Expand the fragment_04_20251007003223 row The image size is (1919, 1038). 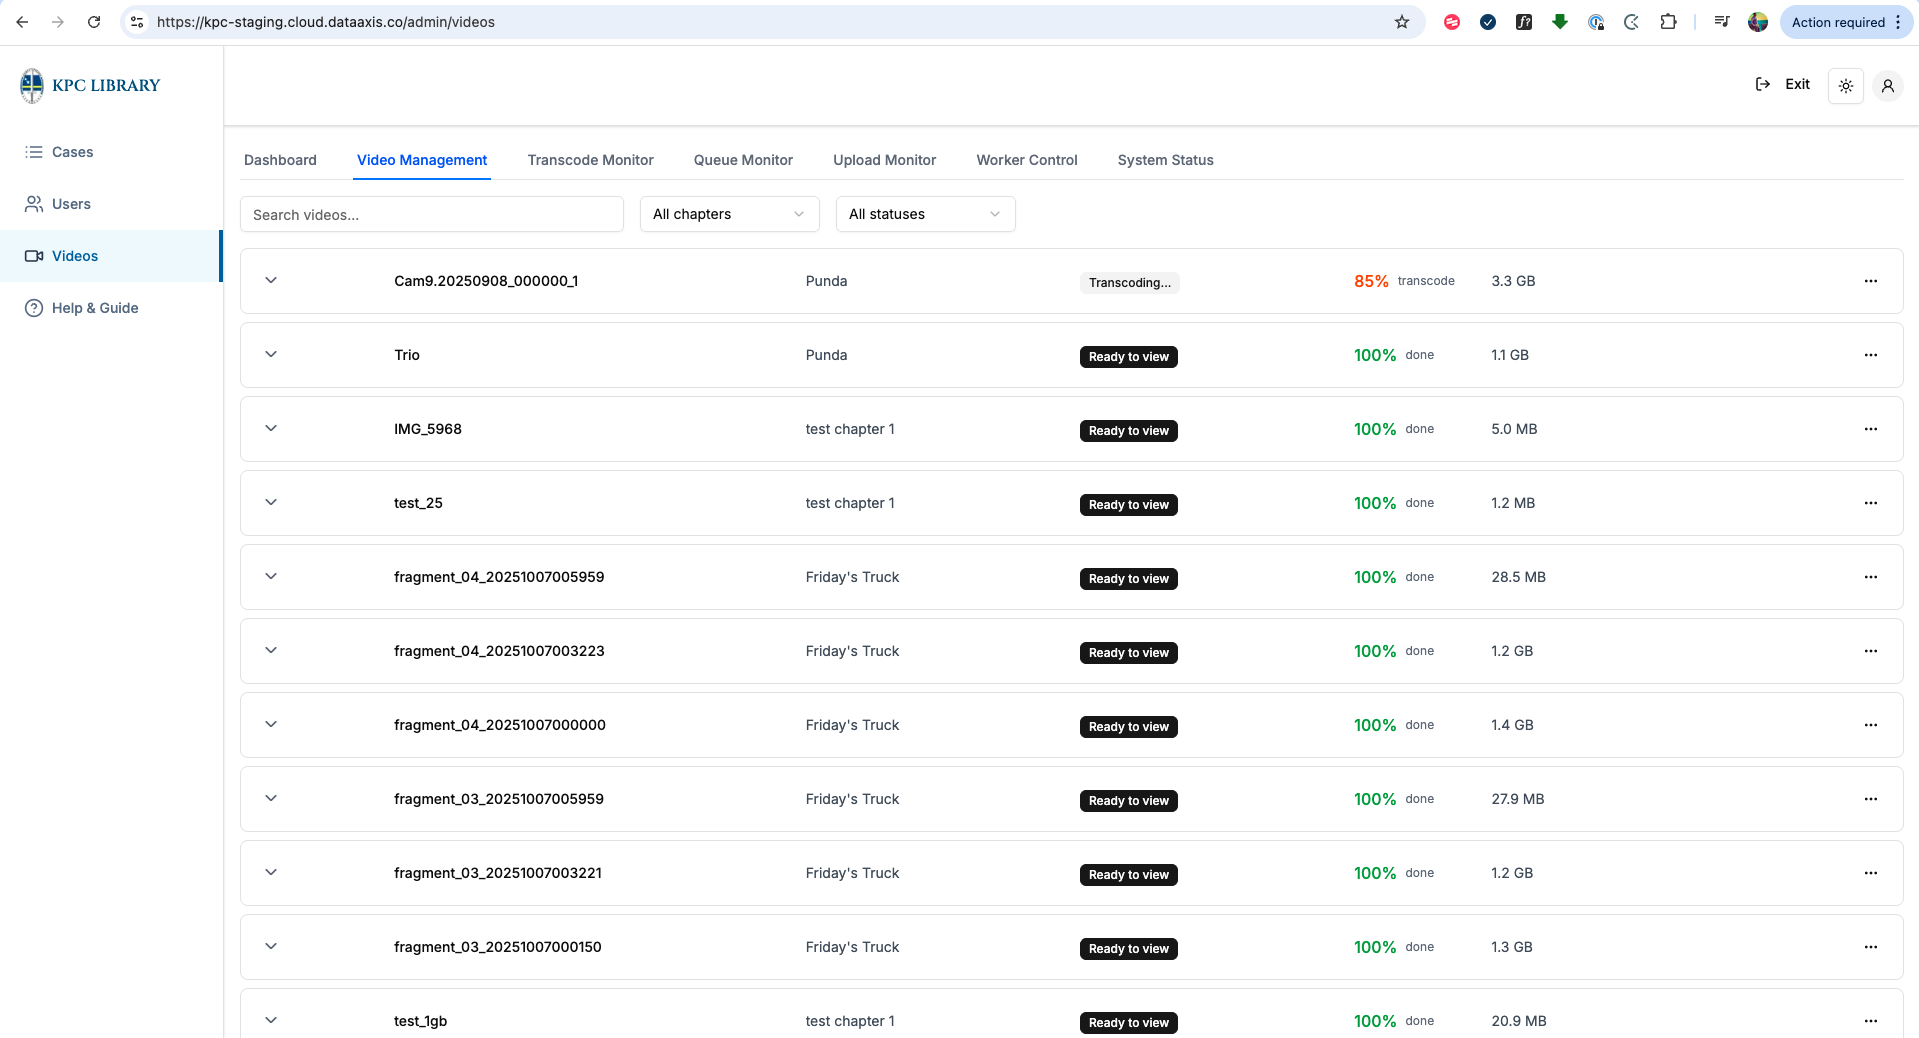[x=271, y=650]
